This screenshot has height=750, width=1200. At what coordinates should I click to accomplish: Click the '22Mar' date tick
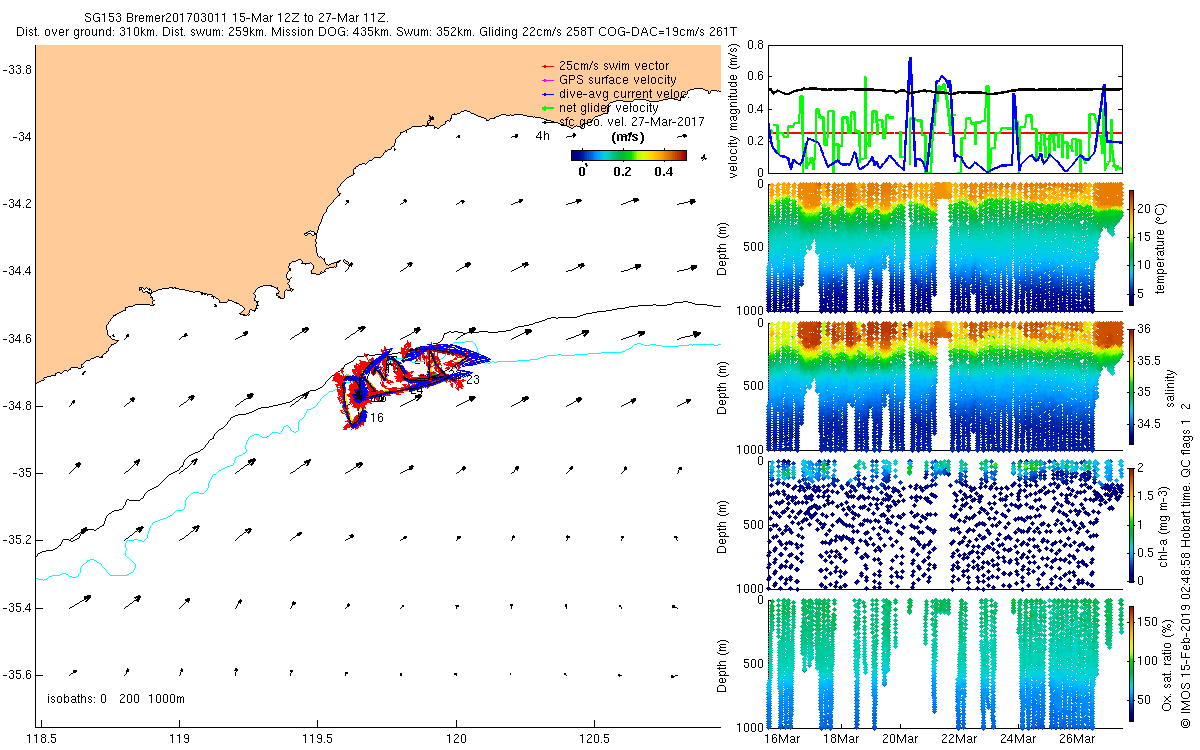[959, 739]
